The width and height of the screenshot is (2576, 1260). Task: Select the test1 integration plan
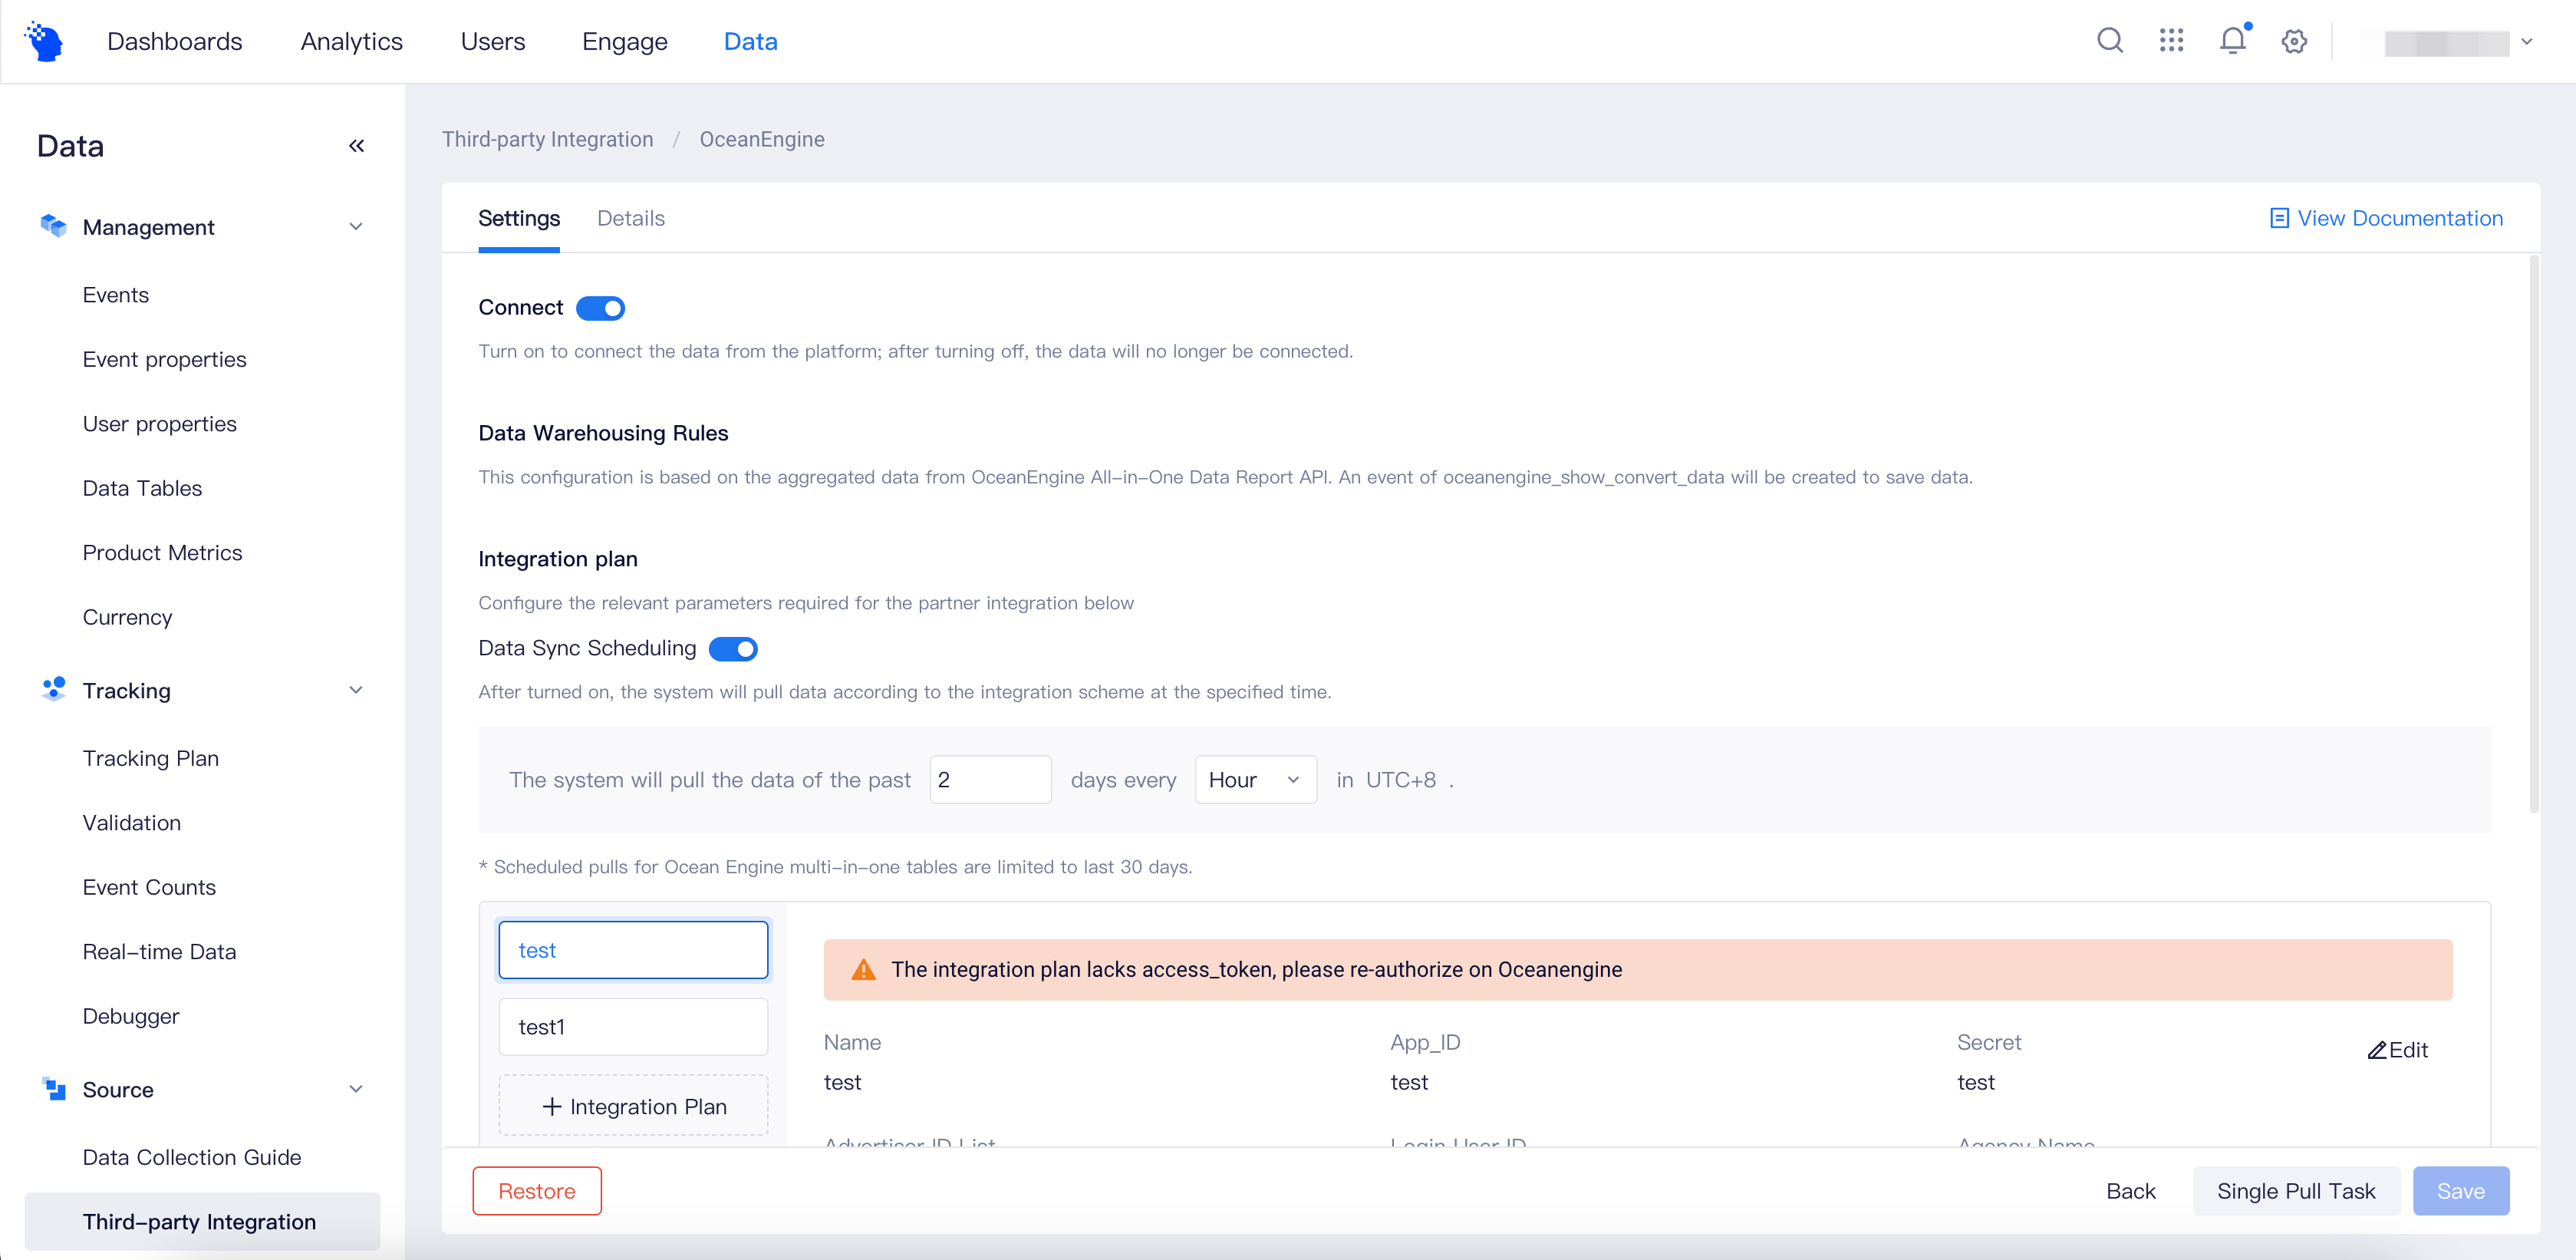[x=633, y=1027]
